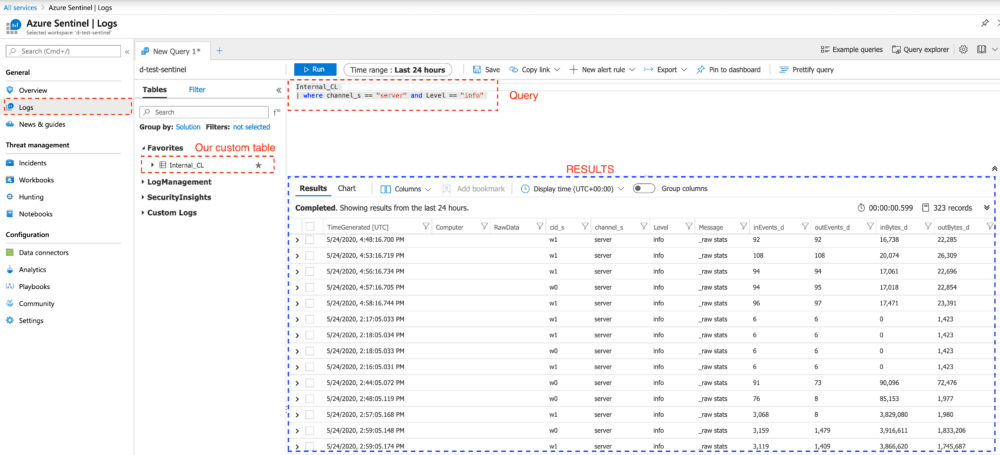Toggle the Group columns switch
The width and height of the screenshot is (1000, 455).
[645, 189]
